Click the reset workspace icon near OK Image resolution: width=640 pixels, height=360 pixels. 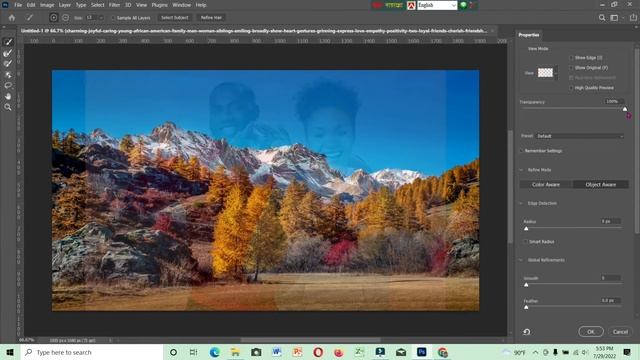click(x=527, y=332)
